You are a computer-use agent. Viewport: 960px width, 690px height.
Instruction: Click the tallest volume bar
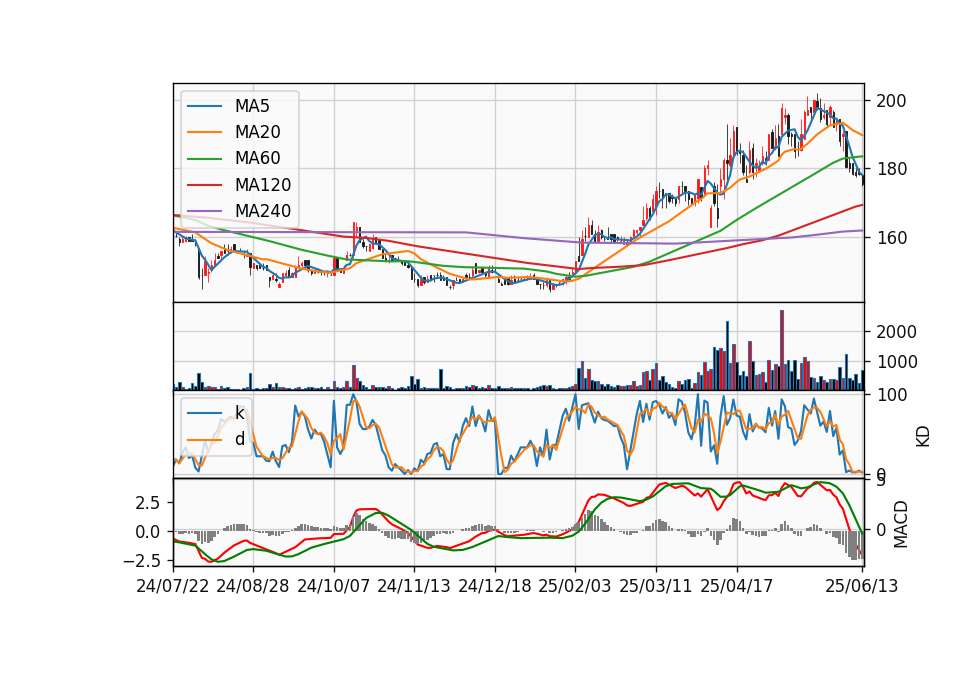(782, 350)
